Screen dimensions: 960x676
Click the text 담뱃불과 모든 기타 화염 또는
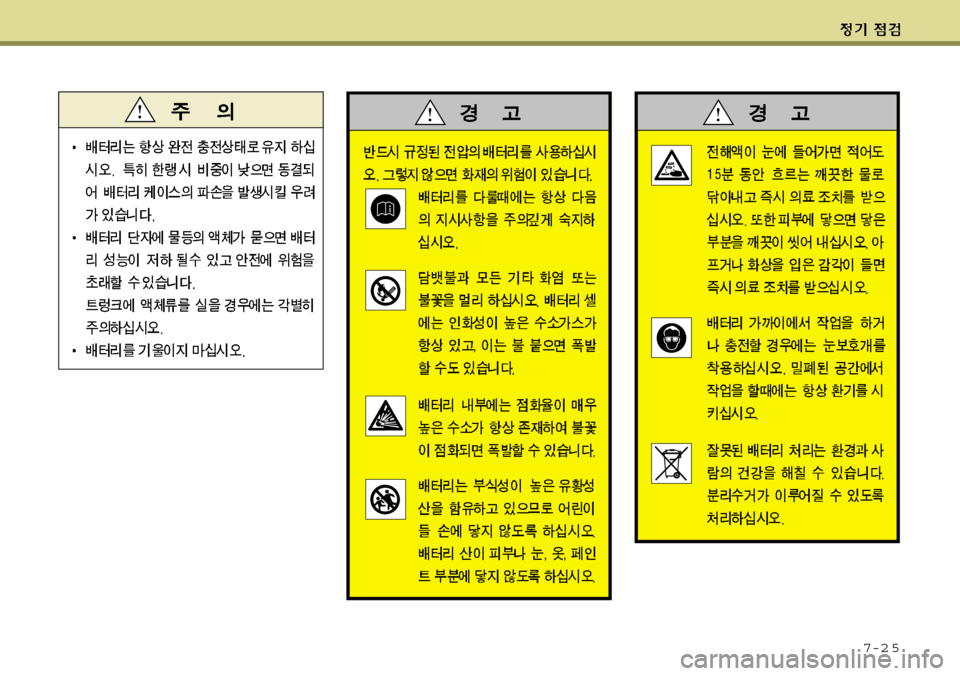pos(507,277)
